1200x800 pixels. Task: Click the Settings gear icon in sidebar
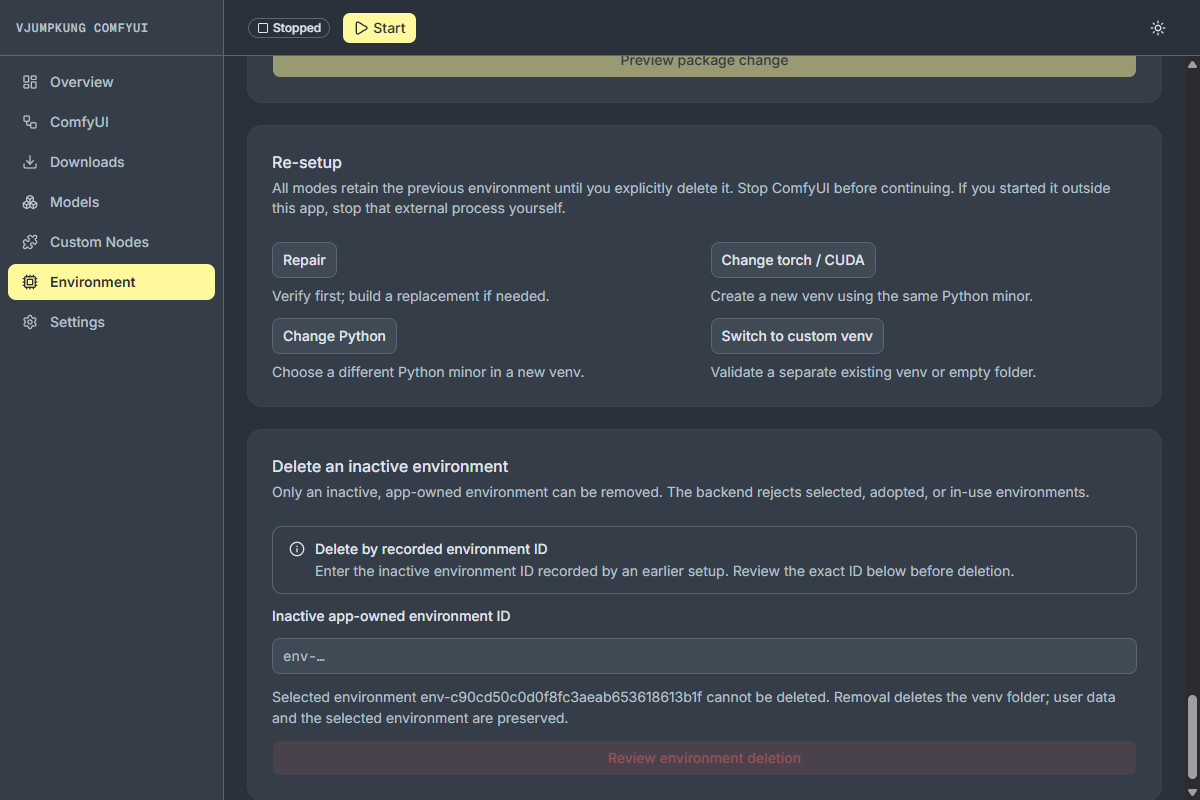point(30,322)
